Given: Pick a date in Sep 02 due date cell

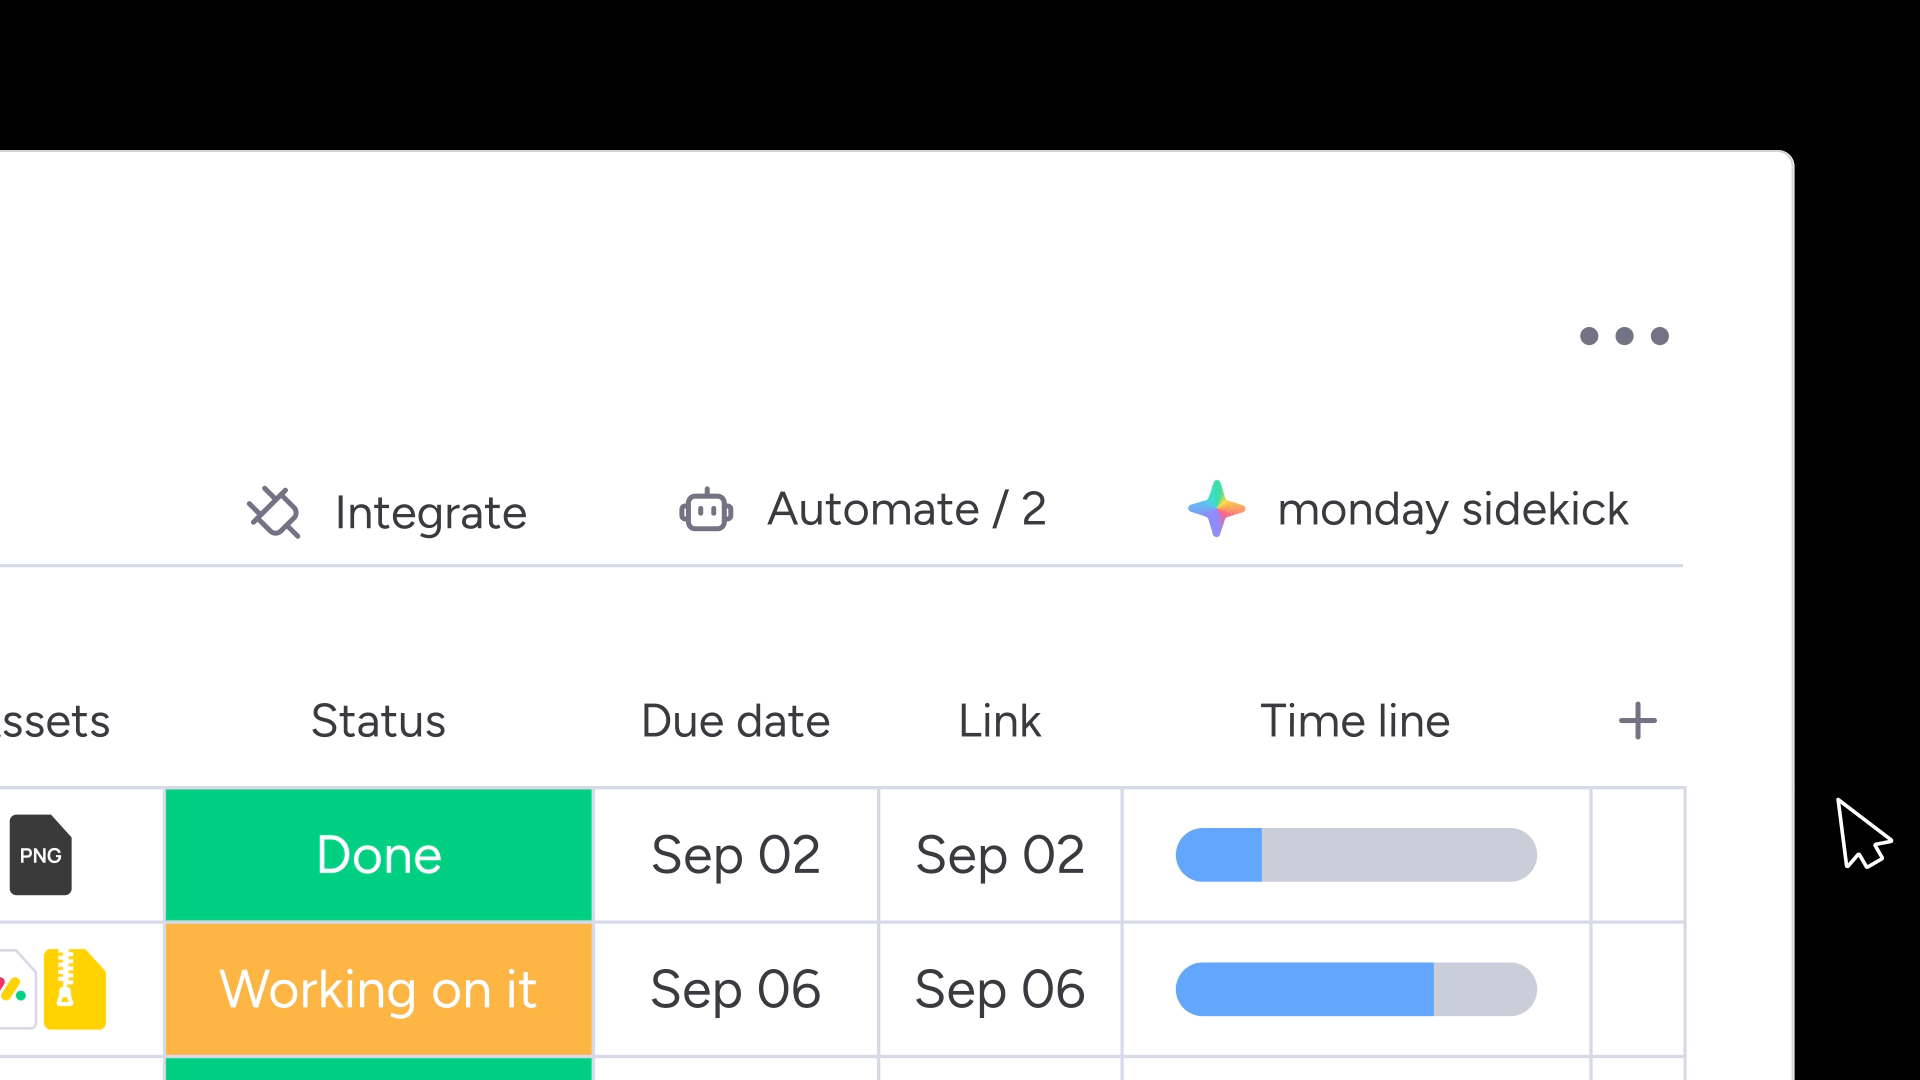Looking at the screenshot, I should [x=736, y=855].
